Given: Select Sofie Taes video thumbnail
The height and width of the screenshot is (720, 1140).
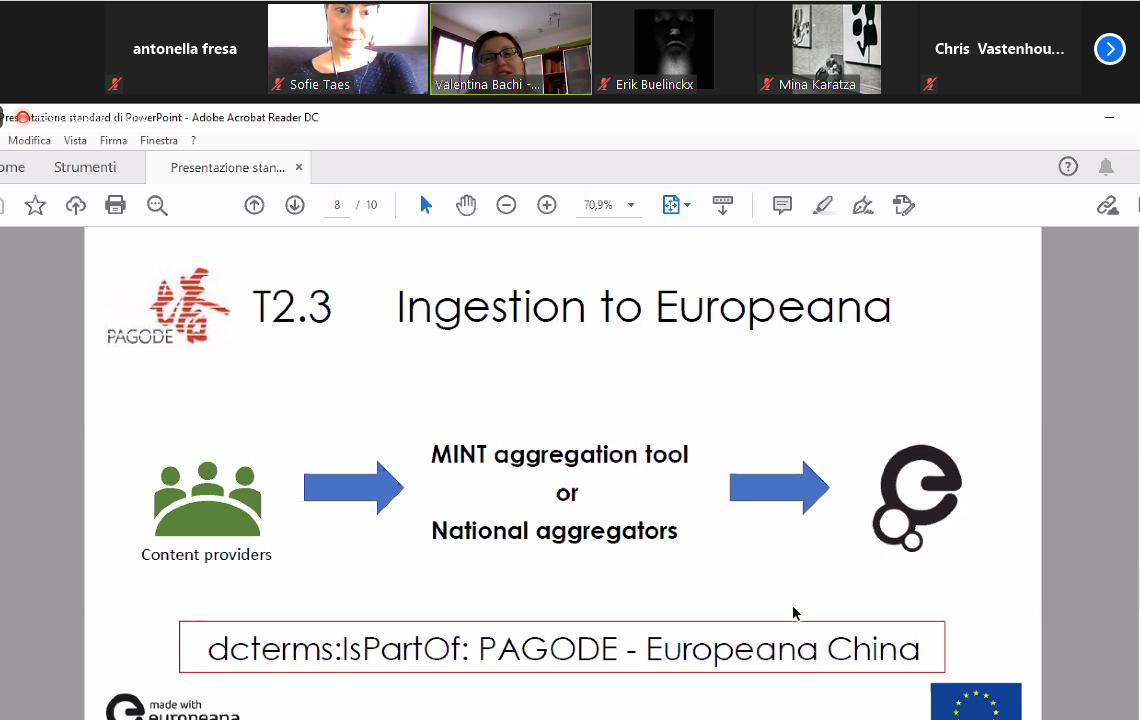Looking at the screenshot, I should pos(348,49).
